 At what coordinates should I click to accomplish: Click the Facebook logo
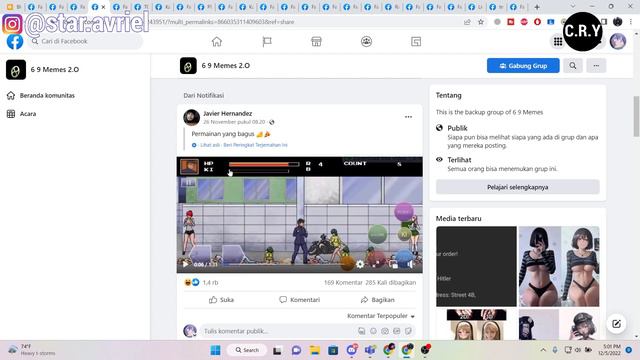pos(15,42)
